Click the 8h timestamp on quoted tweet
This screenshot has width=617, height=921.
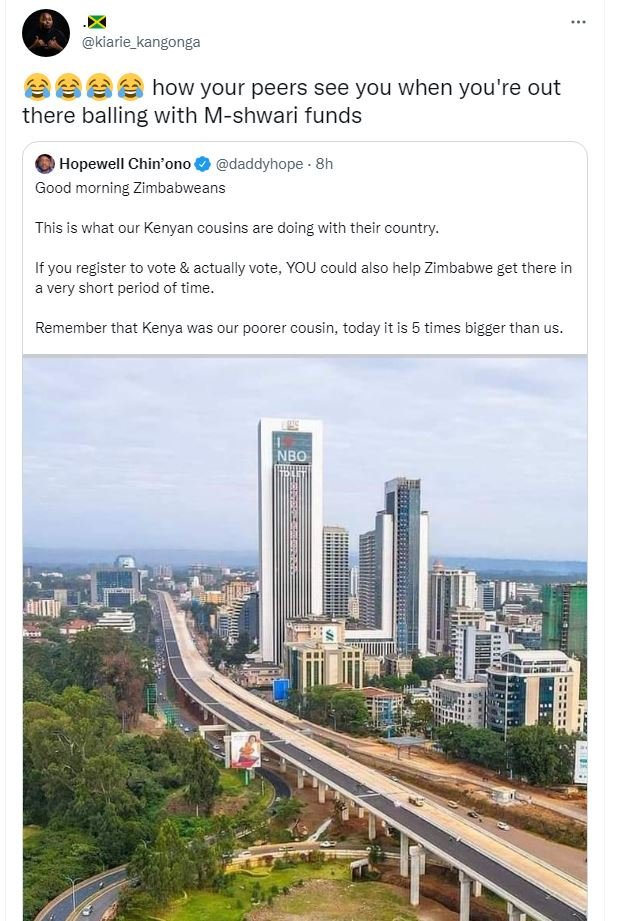(x=324, y=164)
